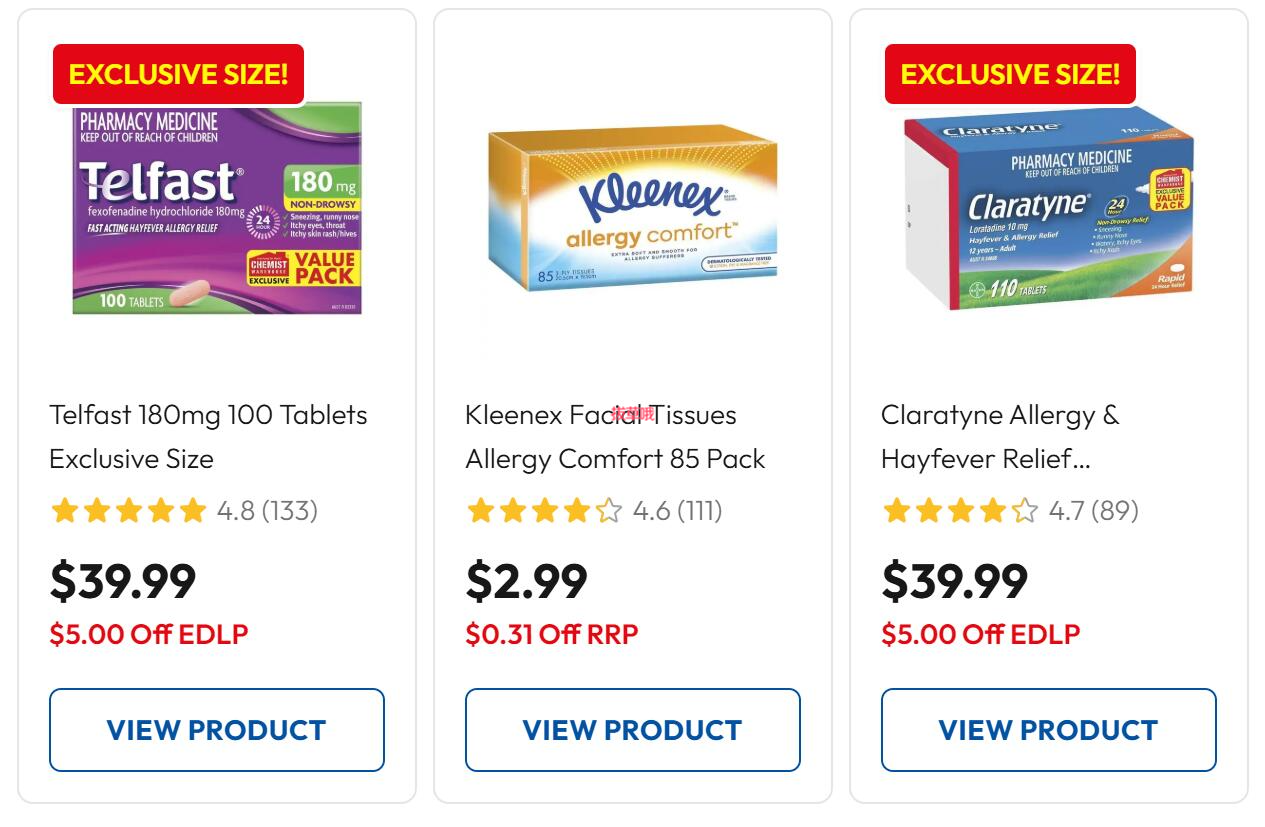
Task: Click the Kleenex star rating icons
Action: pos(545,511)
